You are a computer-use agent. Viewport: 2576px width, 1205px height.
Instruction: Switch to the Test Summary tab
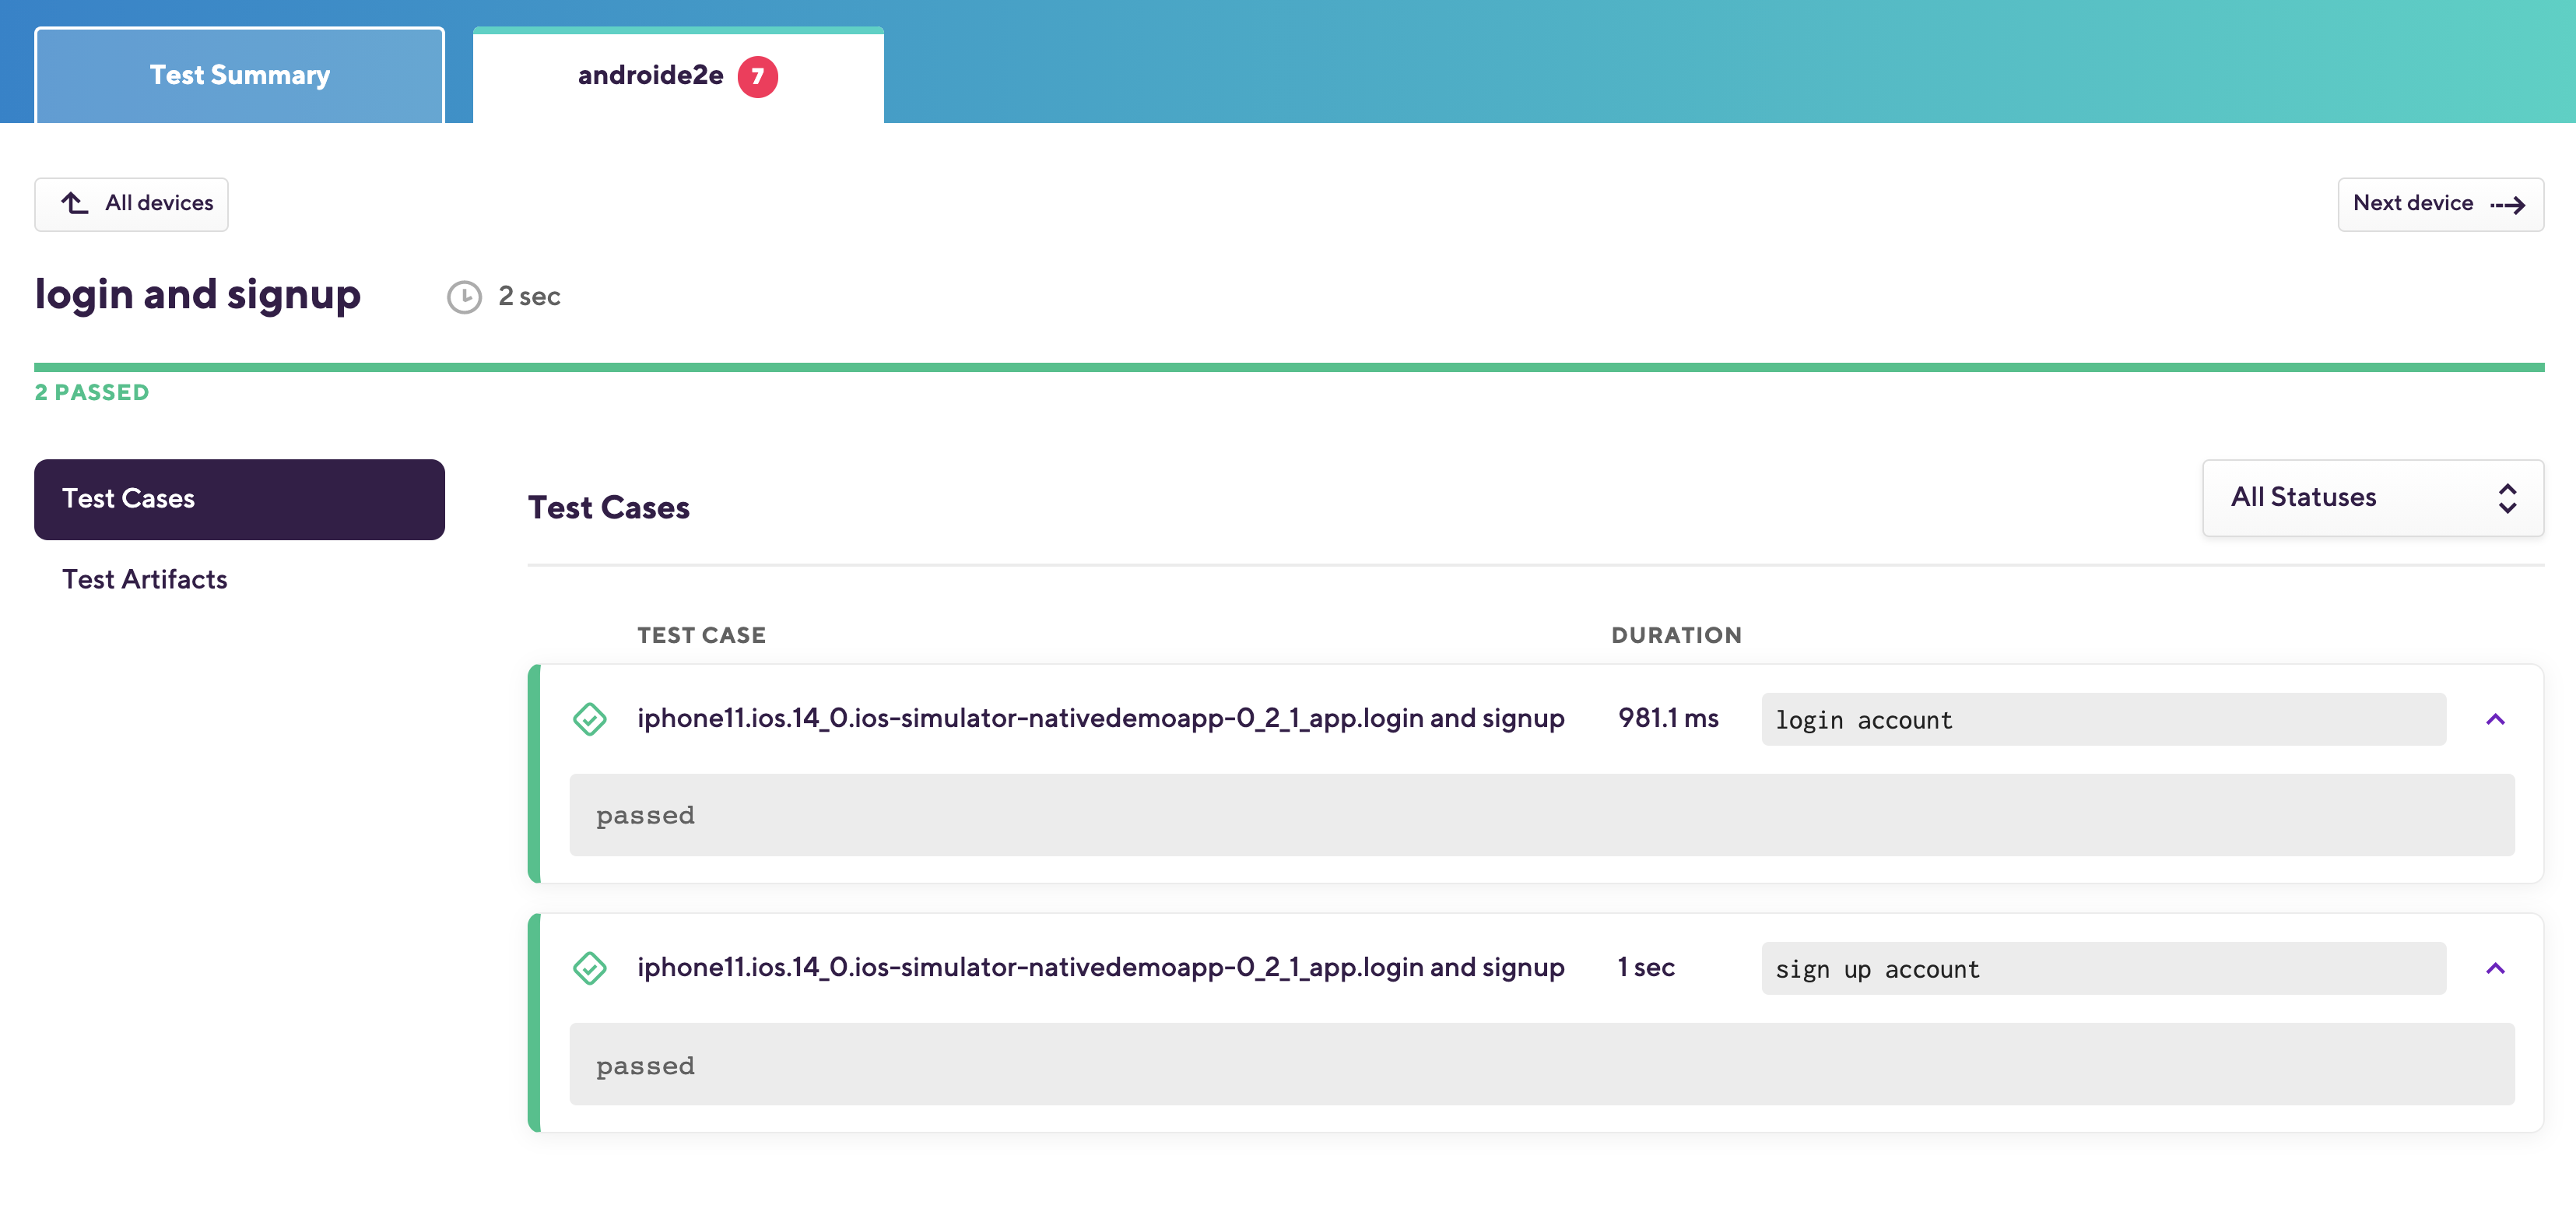coord(239,76)
